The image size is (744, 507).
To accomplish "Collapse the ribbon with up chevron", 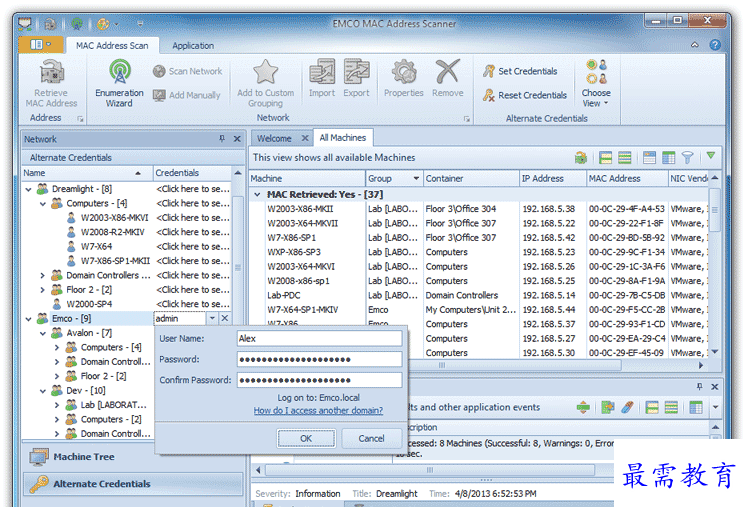I will pyautogui.click(x=695, y=45).
